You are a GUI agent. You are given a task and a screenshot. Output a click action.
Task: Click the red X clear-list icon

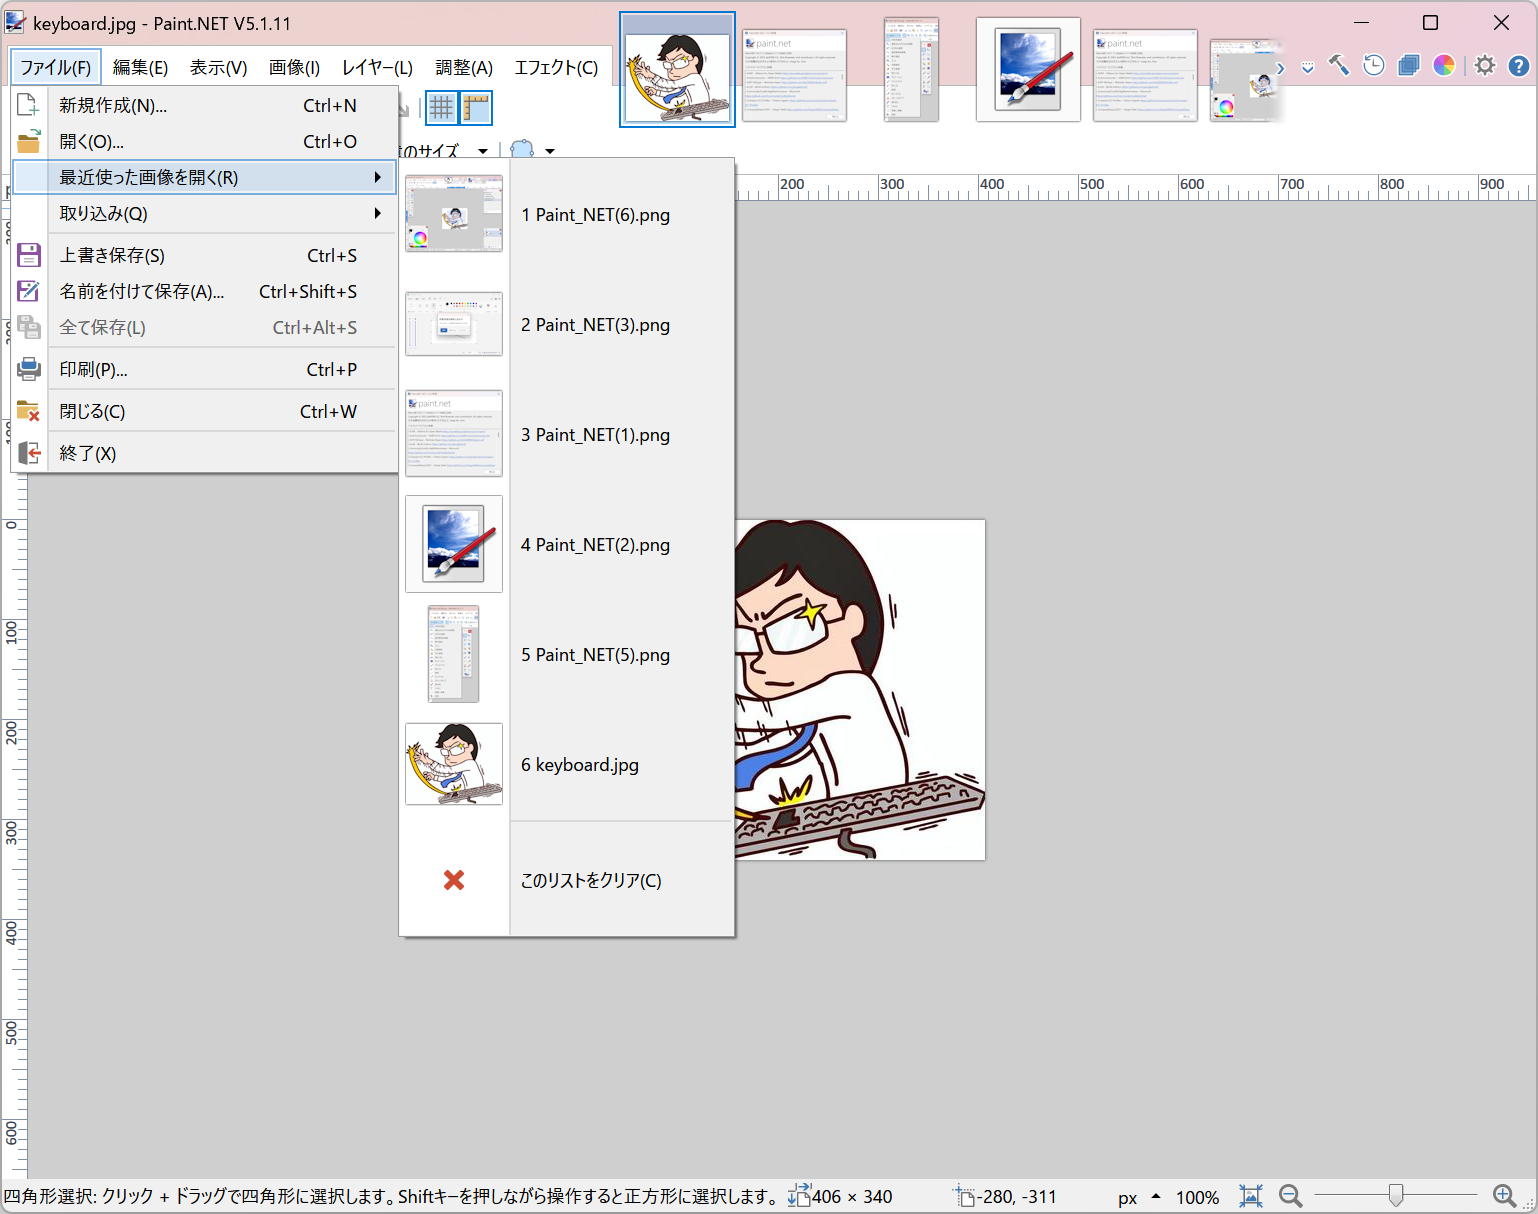[x=454, y=880]
